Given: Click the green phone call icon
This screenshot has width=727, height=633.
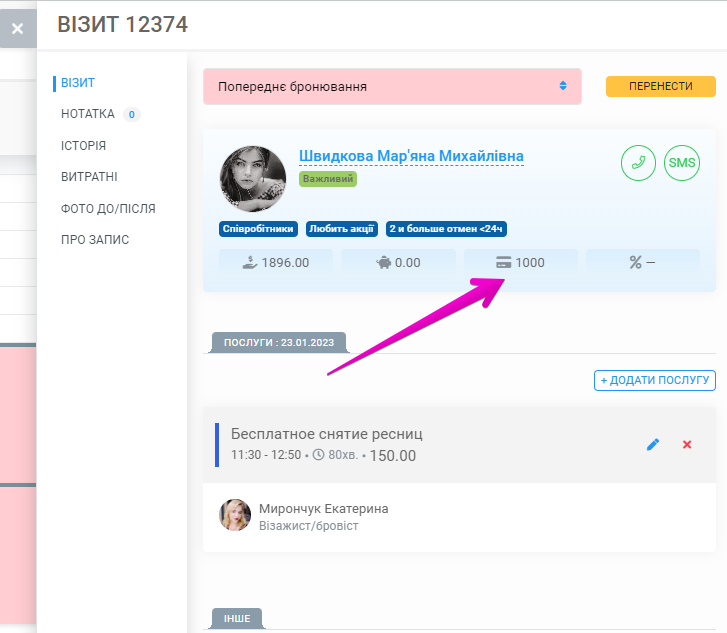Looking at the screenshot, I should pyautogui.click(x=638, y=163).
